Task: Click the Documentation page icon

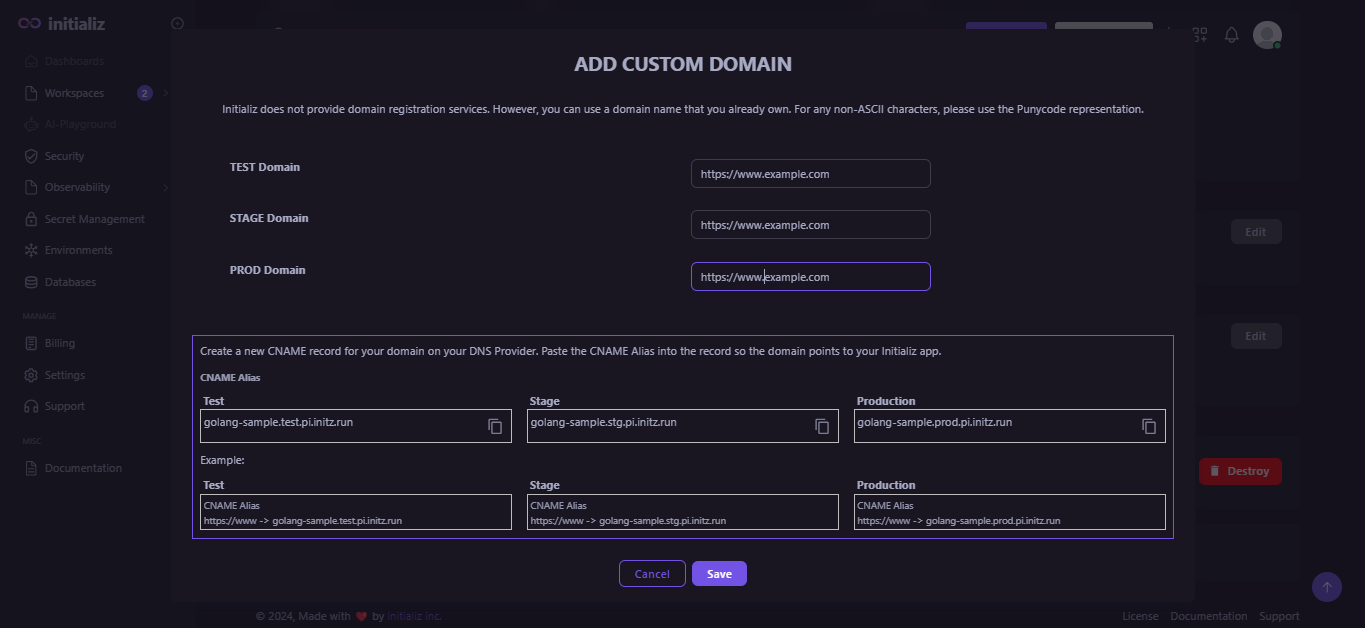Action: tap(31, 468)
